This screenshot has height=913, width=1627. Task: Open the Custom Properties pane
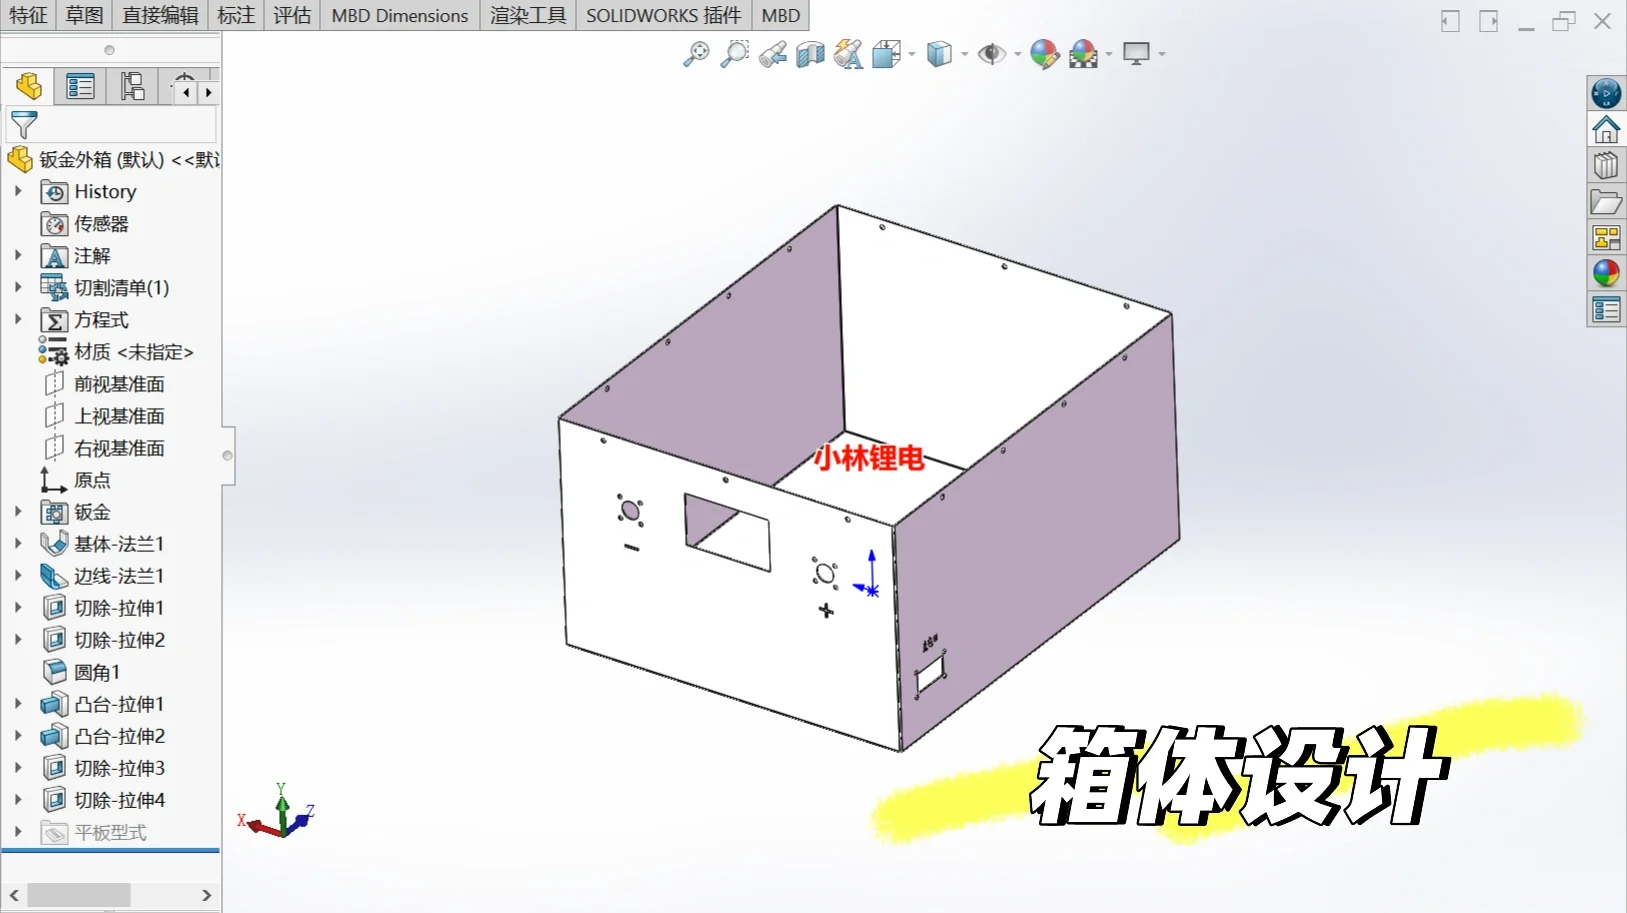coord(1606,310)
